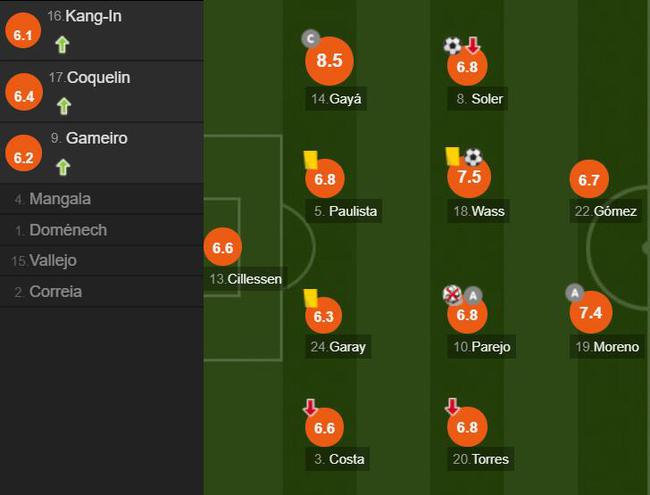Click the goal ball icon above Wass
This screenshot has width=650, height=495.
pos(473,157)
